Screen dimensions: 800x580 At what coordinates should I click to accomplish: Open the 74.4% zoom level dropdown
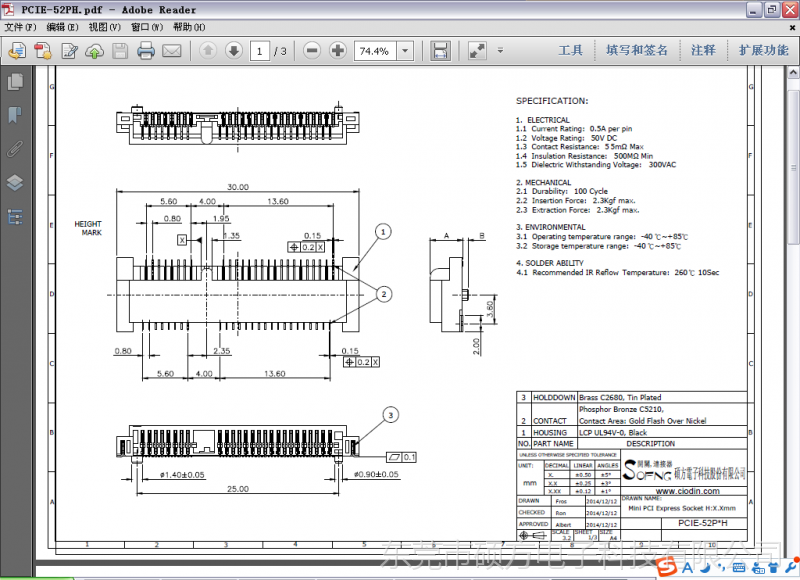(x=405, y=51)
